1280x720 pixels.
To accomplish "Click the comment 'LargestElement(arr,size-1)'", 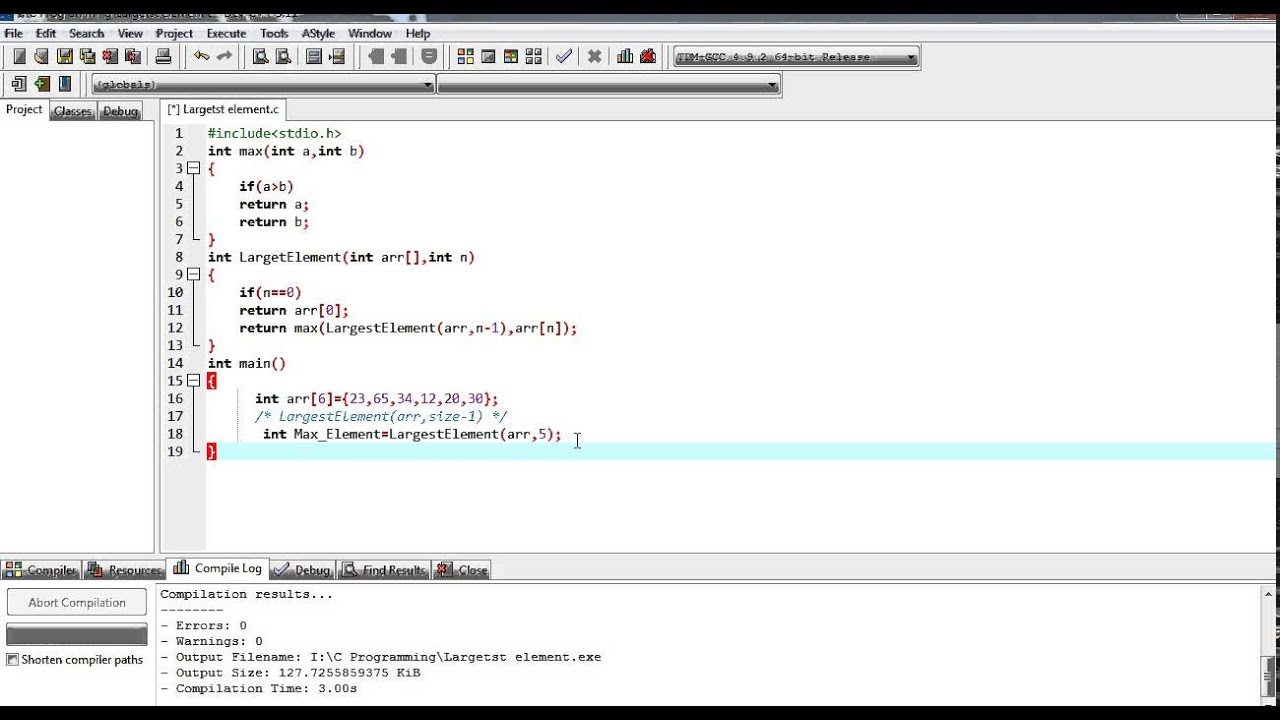I will (x=381, y=416).
